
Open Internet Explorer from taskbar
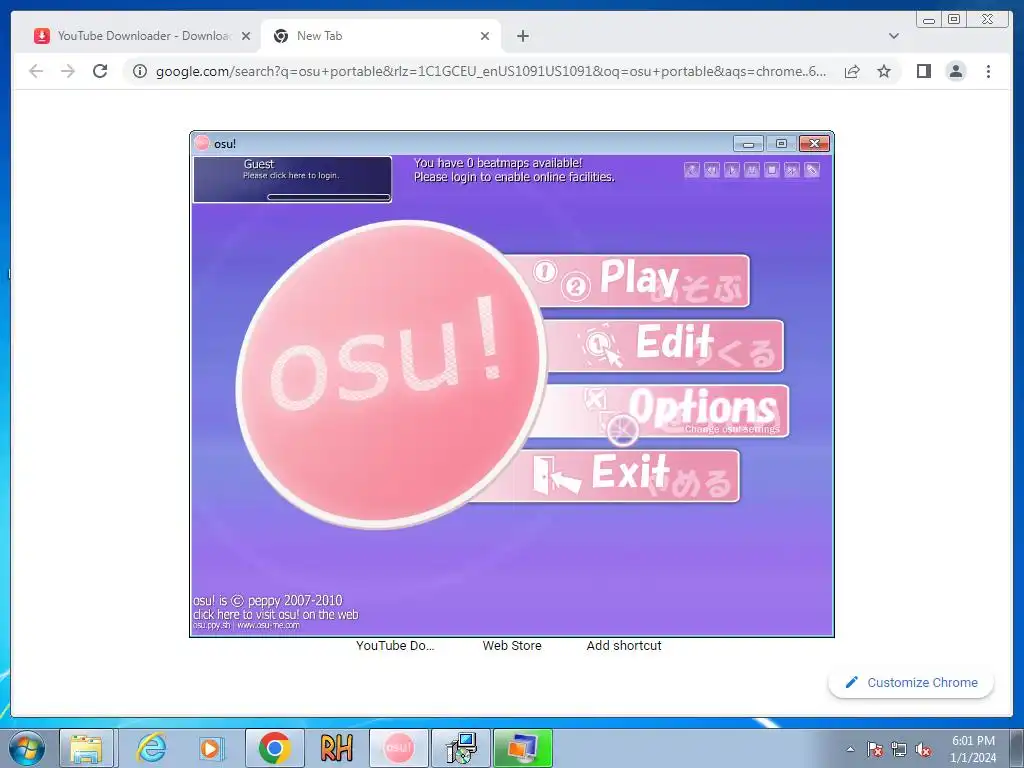[152, 748]
